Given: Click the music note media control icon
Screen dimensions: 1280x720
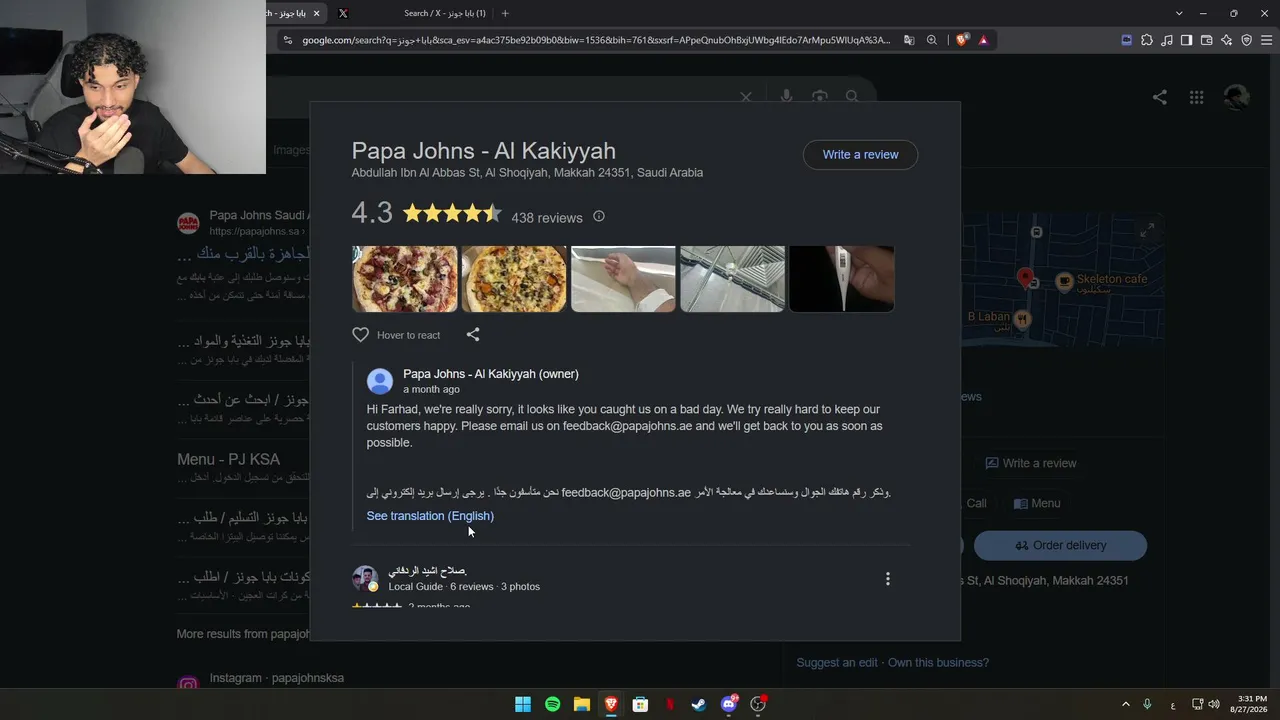Looking at the screenshot, I should (1167, 40).
